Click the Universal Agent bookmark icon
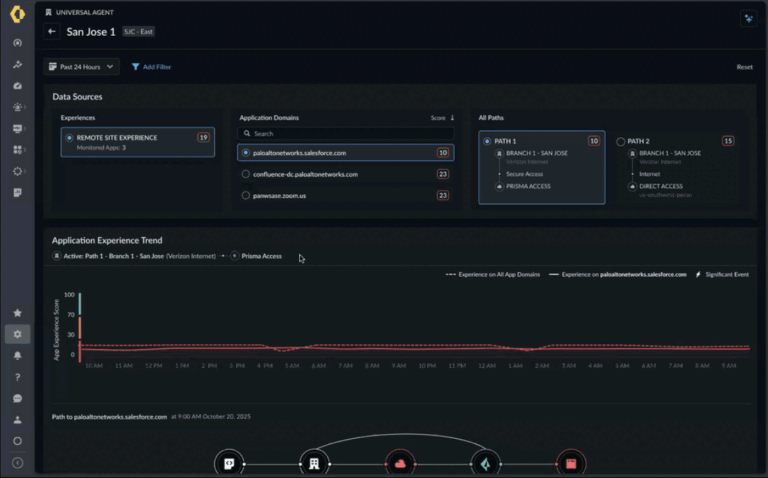 click(48, 12)
